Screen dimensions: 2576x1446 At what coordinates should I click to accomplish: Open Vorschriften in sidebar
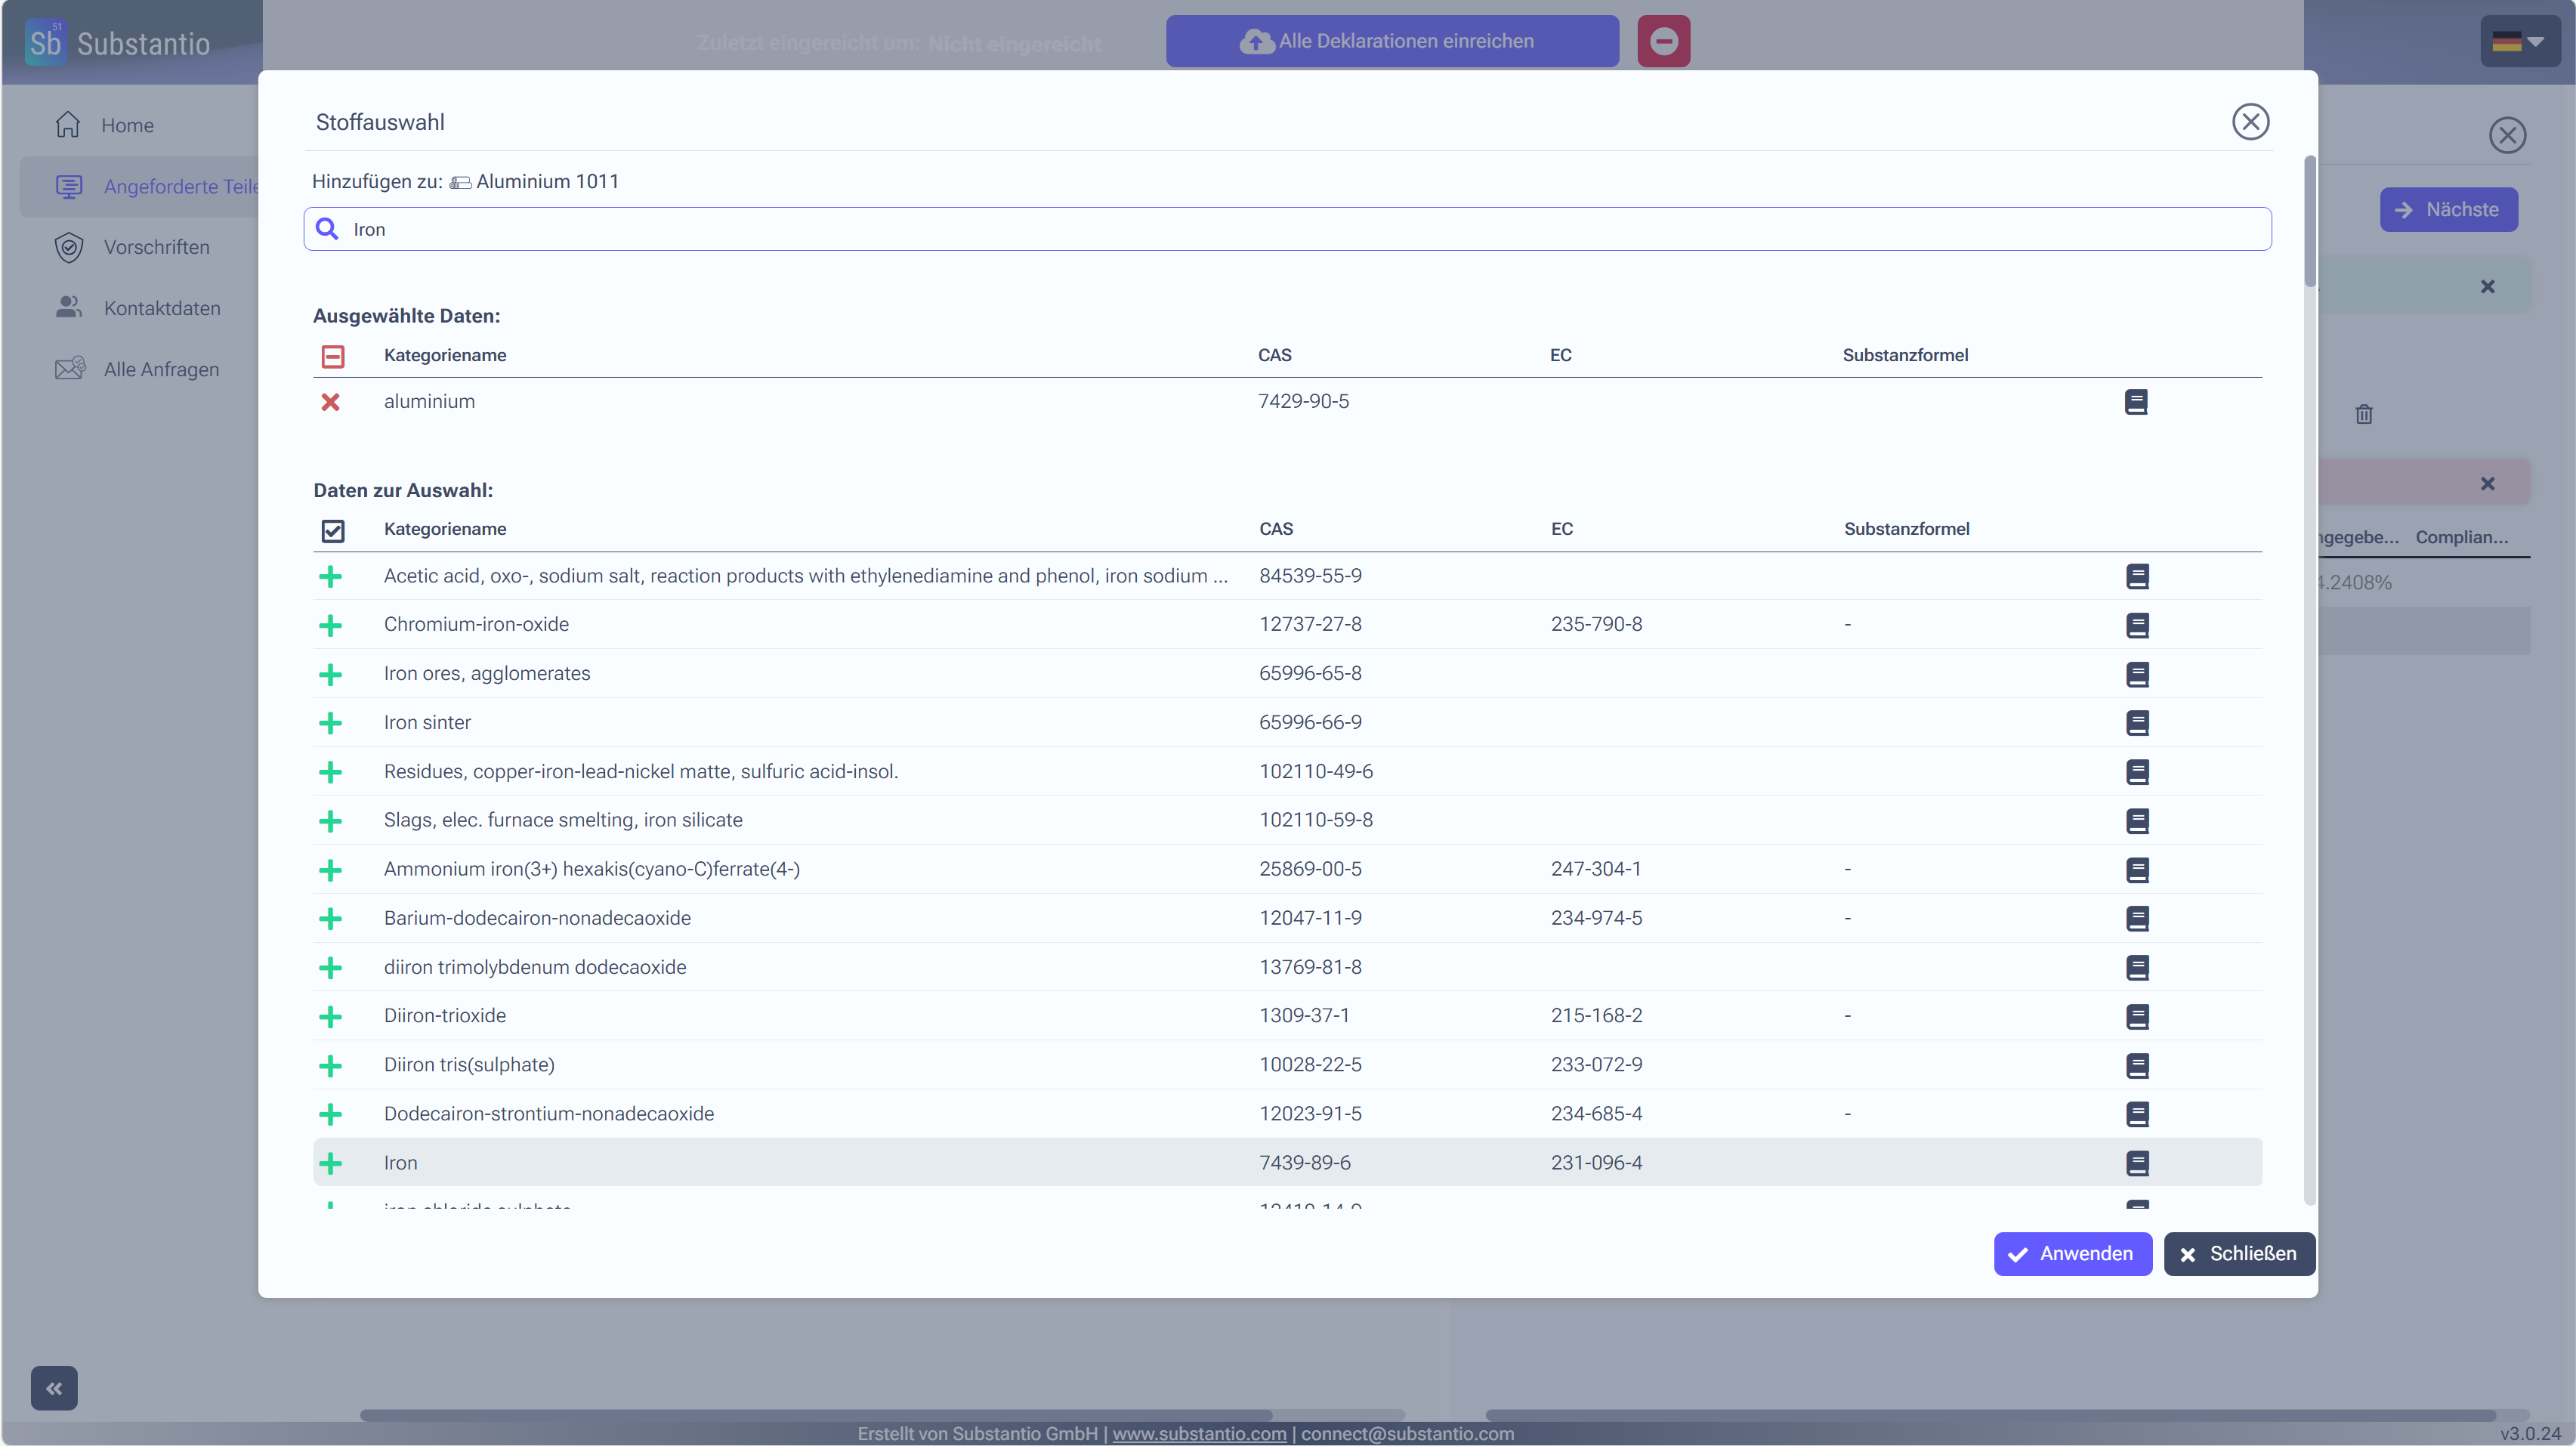(x=133, y=247)
